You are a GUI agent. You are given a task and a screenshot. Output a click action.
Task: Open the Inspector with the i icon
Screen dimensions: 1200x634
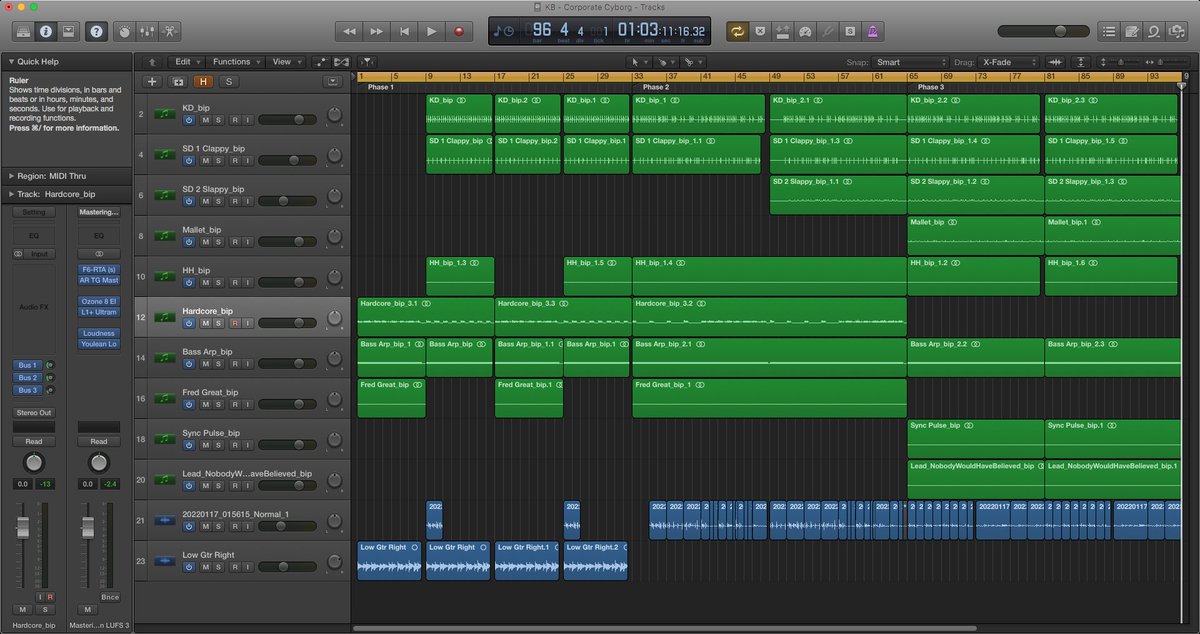pos(45,30)
